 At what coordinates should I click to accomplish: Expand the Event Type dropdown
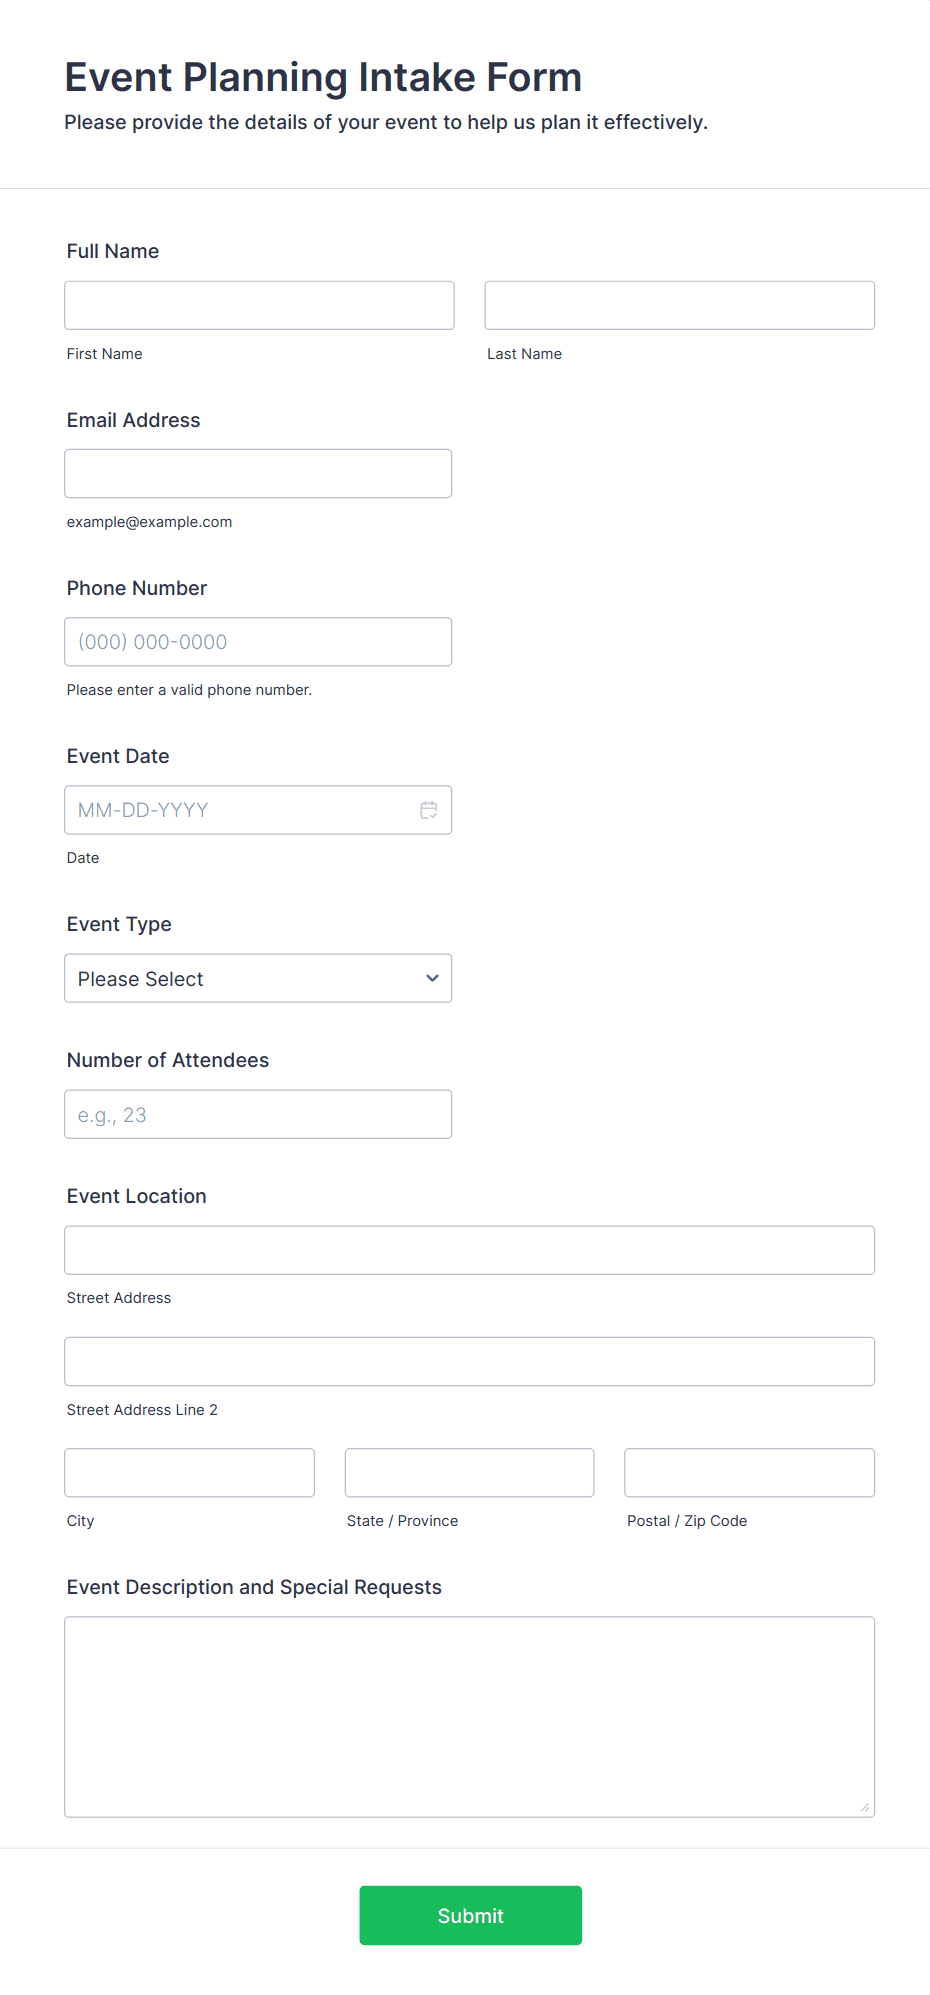click(x=257, y=978)
